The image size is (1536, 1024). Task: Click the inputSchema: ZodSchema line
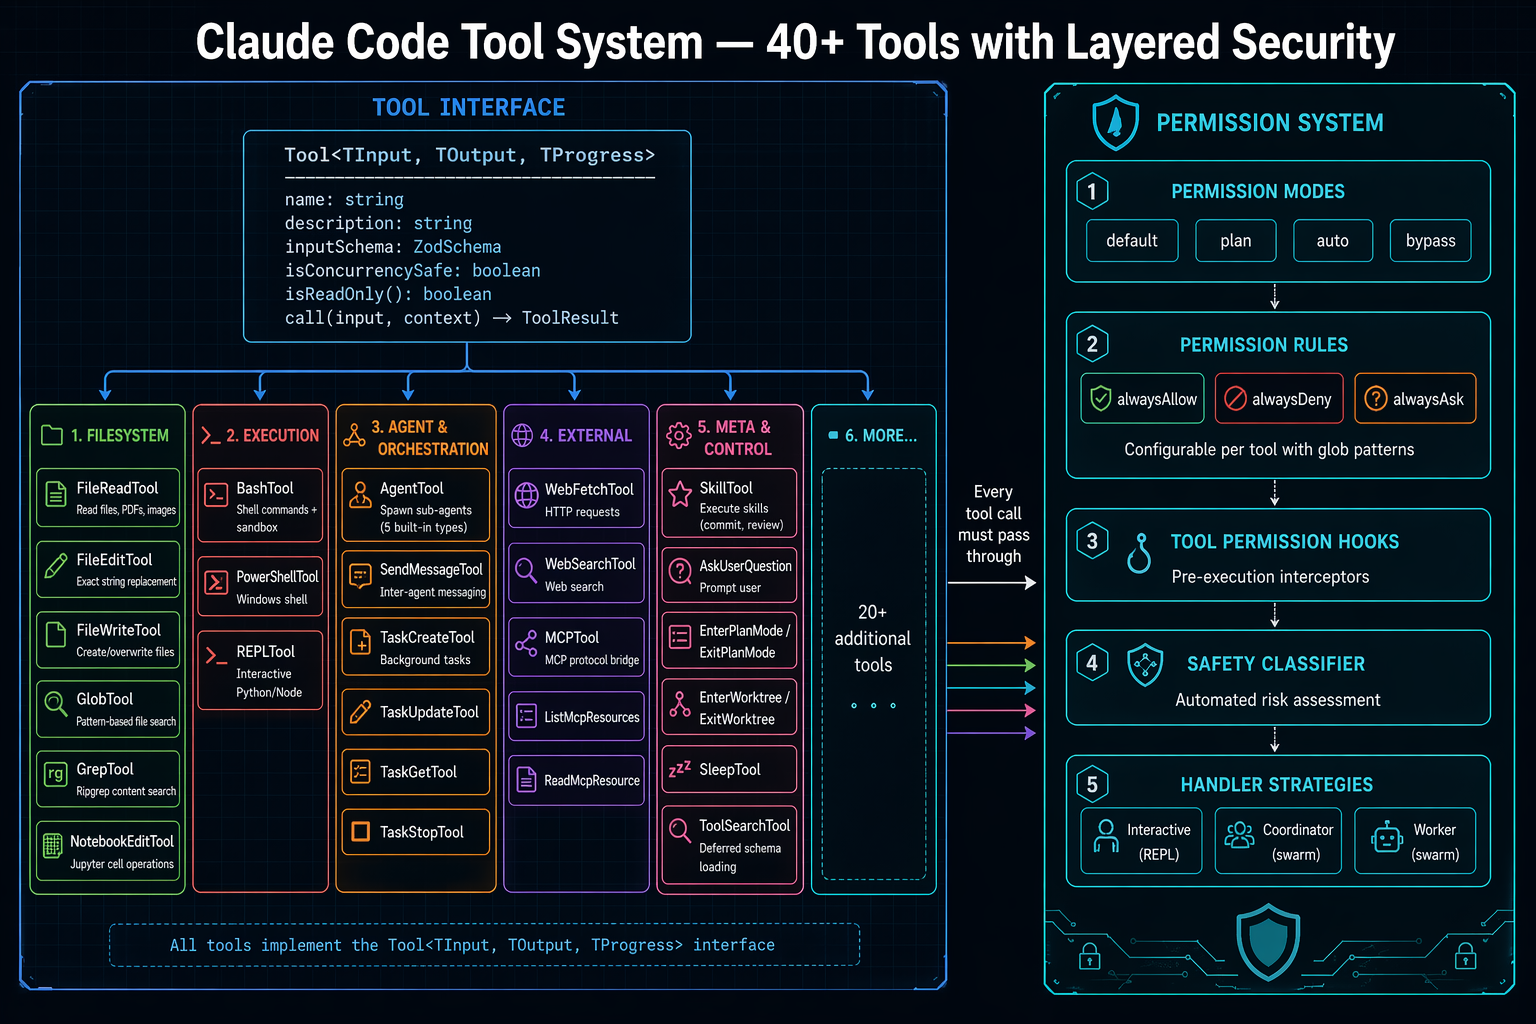tap(393, 247)
